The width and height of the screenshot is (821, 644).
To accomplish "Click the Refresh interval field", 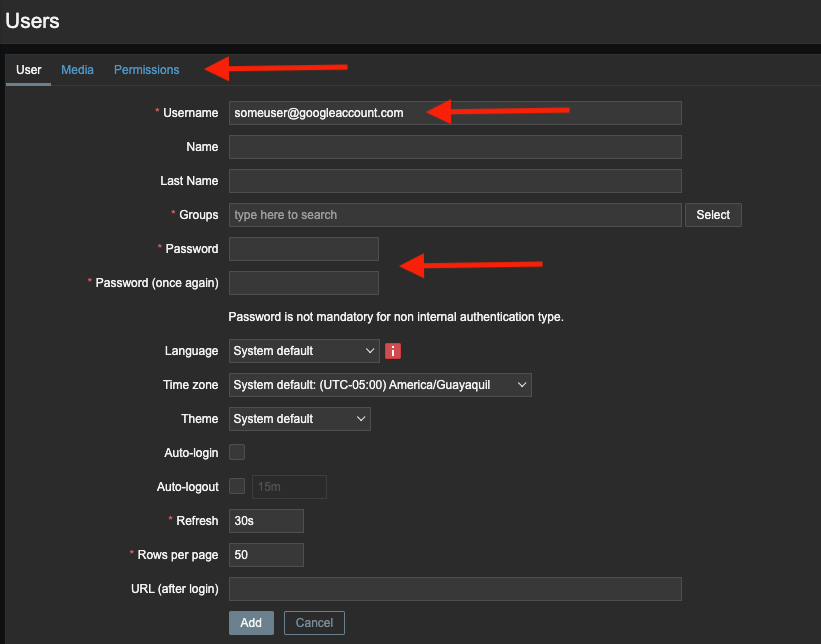I will 266,521.
